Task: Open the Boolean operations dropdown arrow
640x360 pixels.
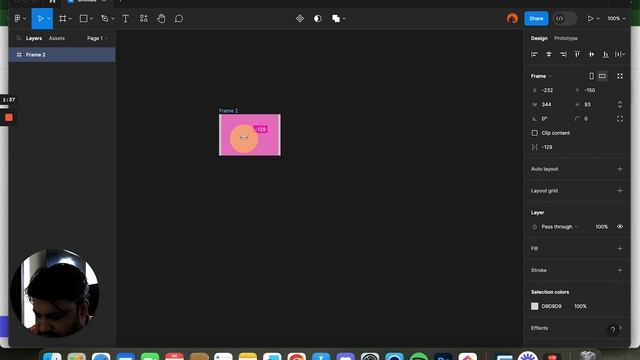Action: click(344, 19)
